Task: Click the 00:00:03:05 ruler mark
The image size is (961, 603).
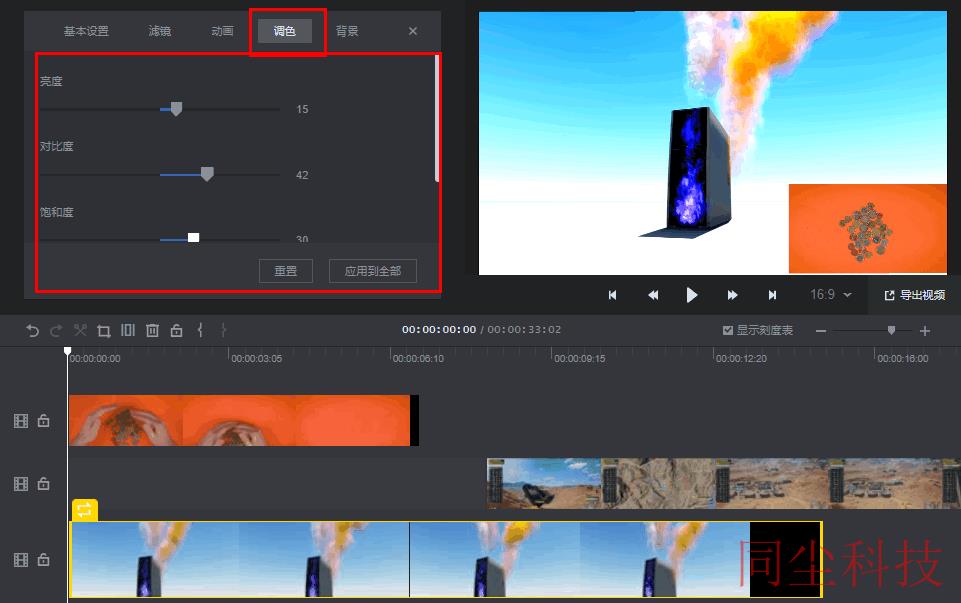Action: click(x=256, y=358)
